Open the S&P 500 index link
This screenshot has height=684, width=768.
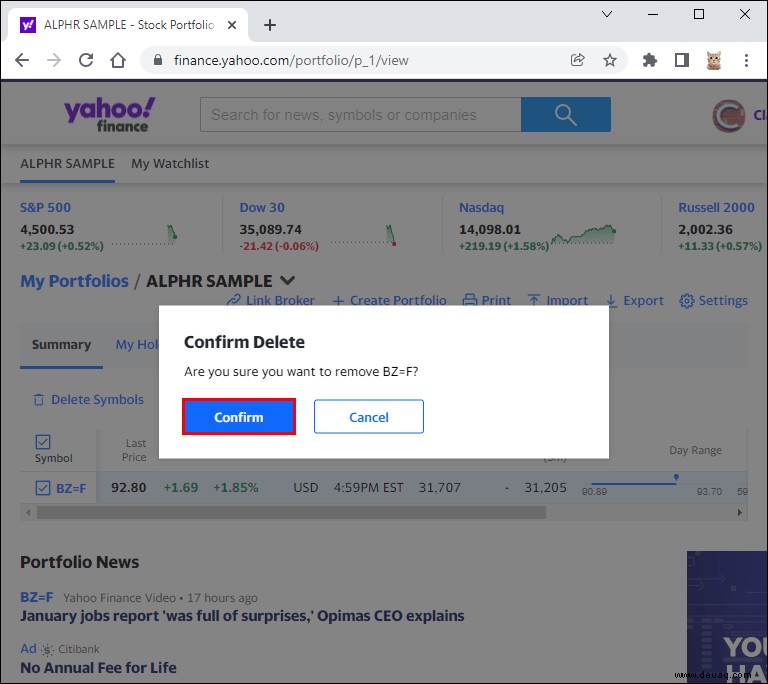click(45, 208)
